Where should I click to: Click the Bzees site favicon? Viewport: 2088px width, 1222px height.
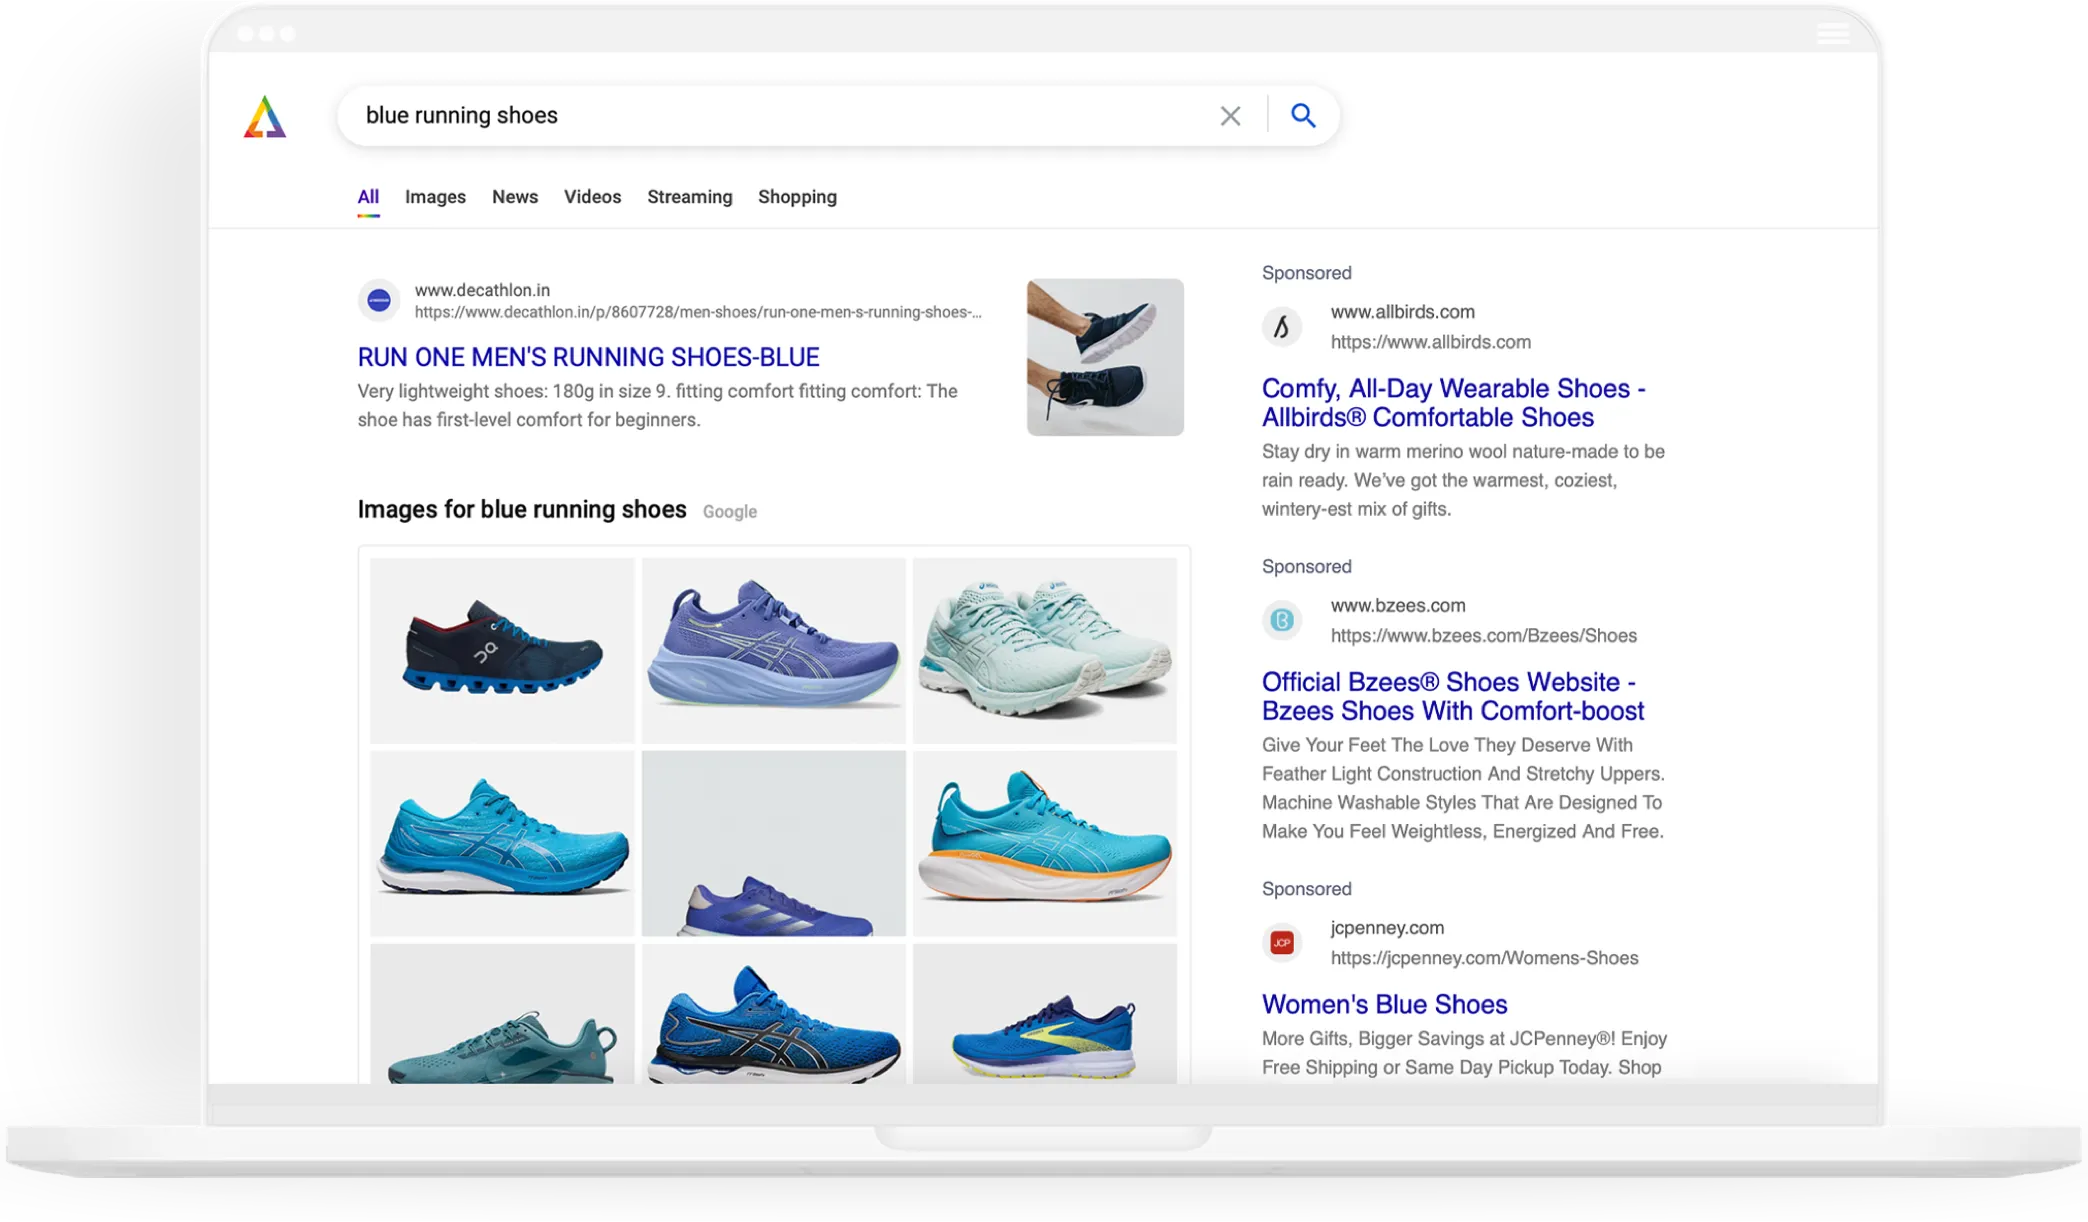coord(1282,620)
